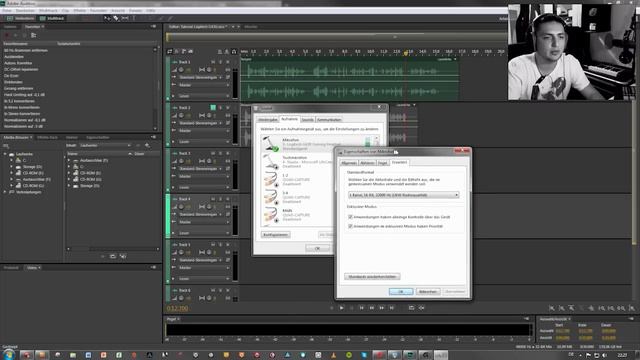Select 'Gesang entfernen' favorite

pos(19,88)
